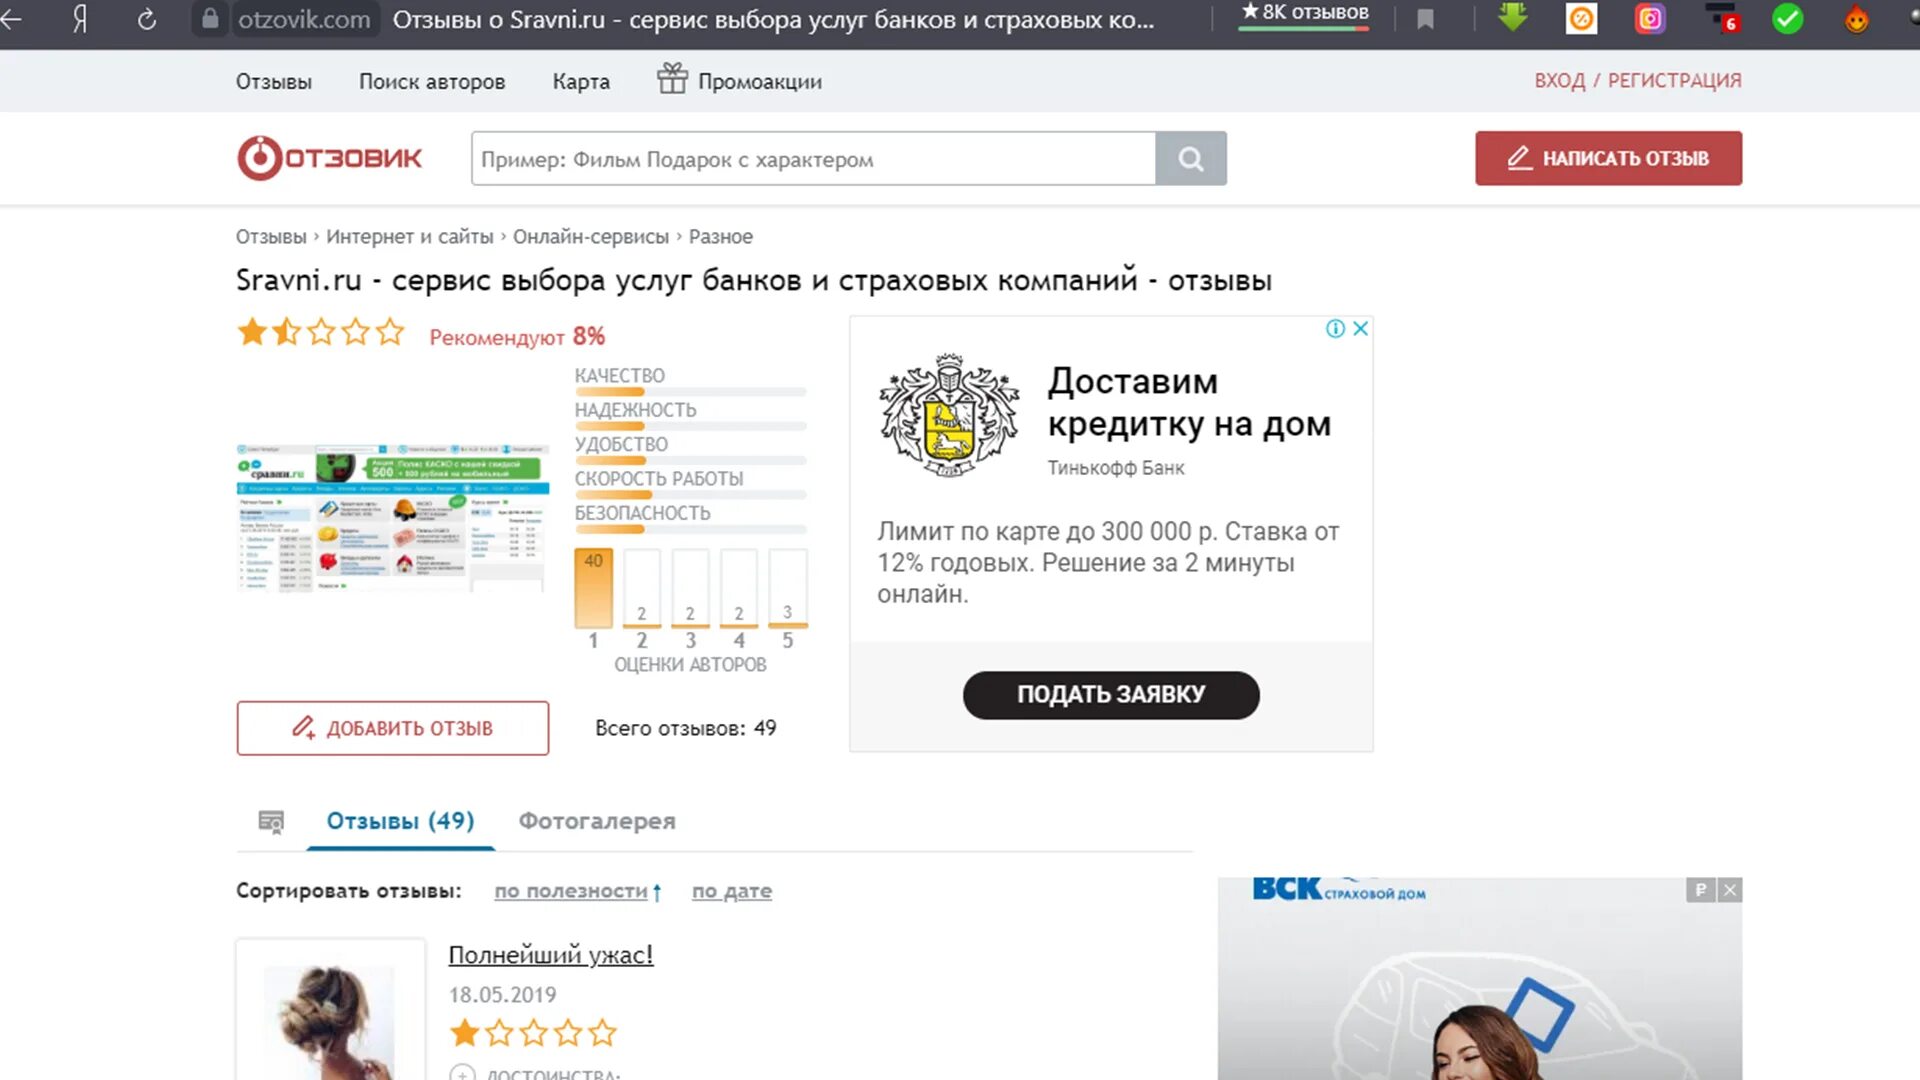The width and height of the screenshot is (1920, 1080).
Task: Click the ad info icon on Tinkoff ad
Action: (x=1335, y=329)
